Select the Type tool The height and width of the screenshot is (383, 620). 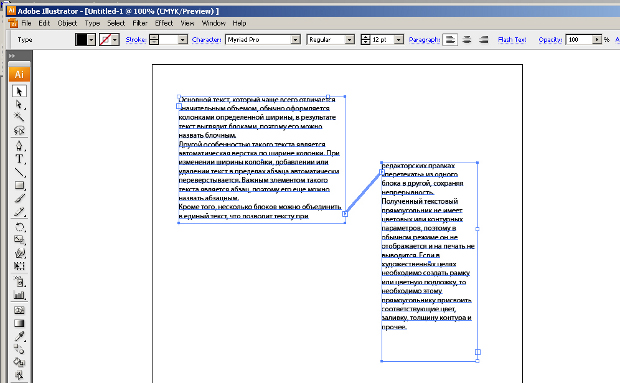19,159
